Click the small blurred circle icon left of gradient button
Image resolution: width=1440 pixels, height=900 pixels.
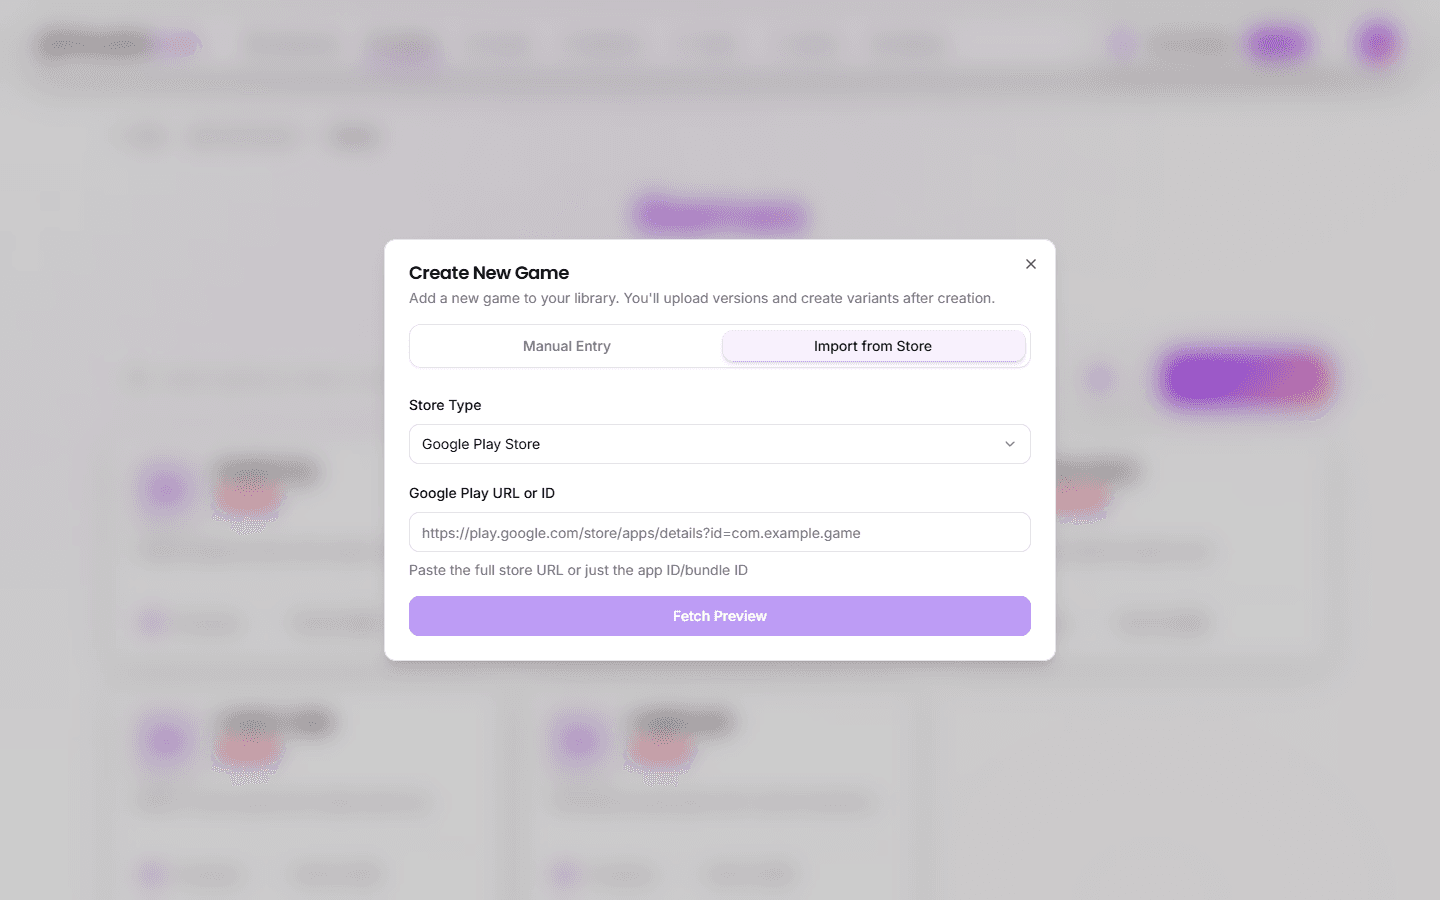tap(1100, 379)
